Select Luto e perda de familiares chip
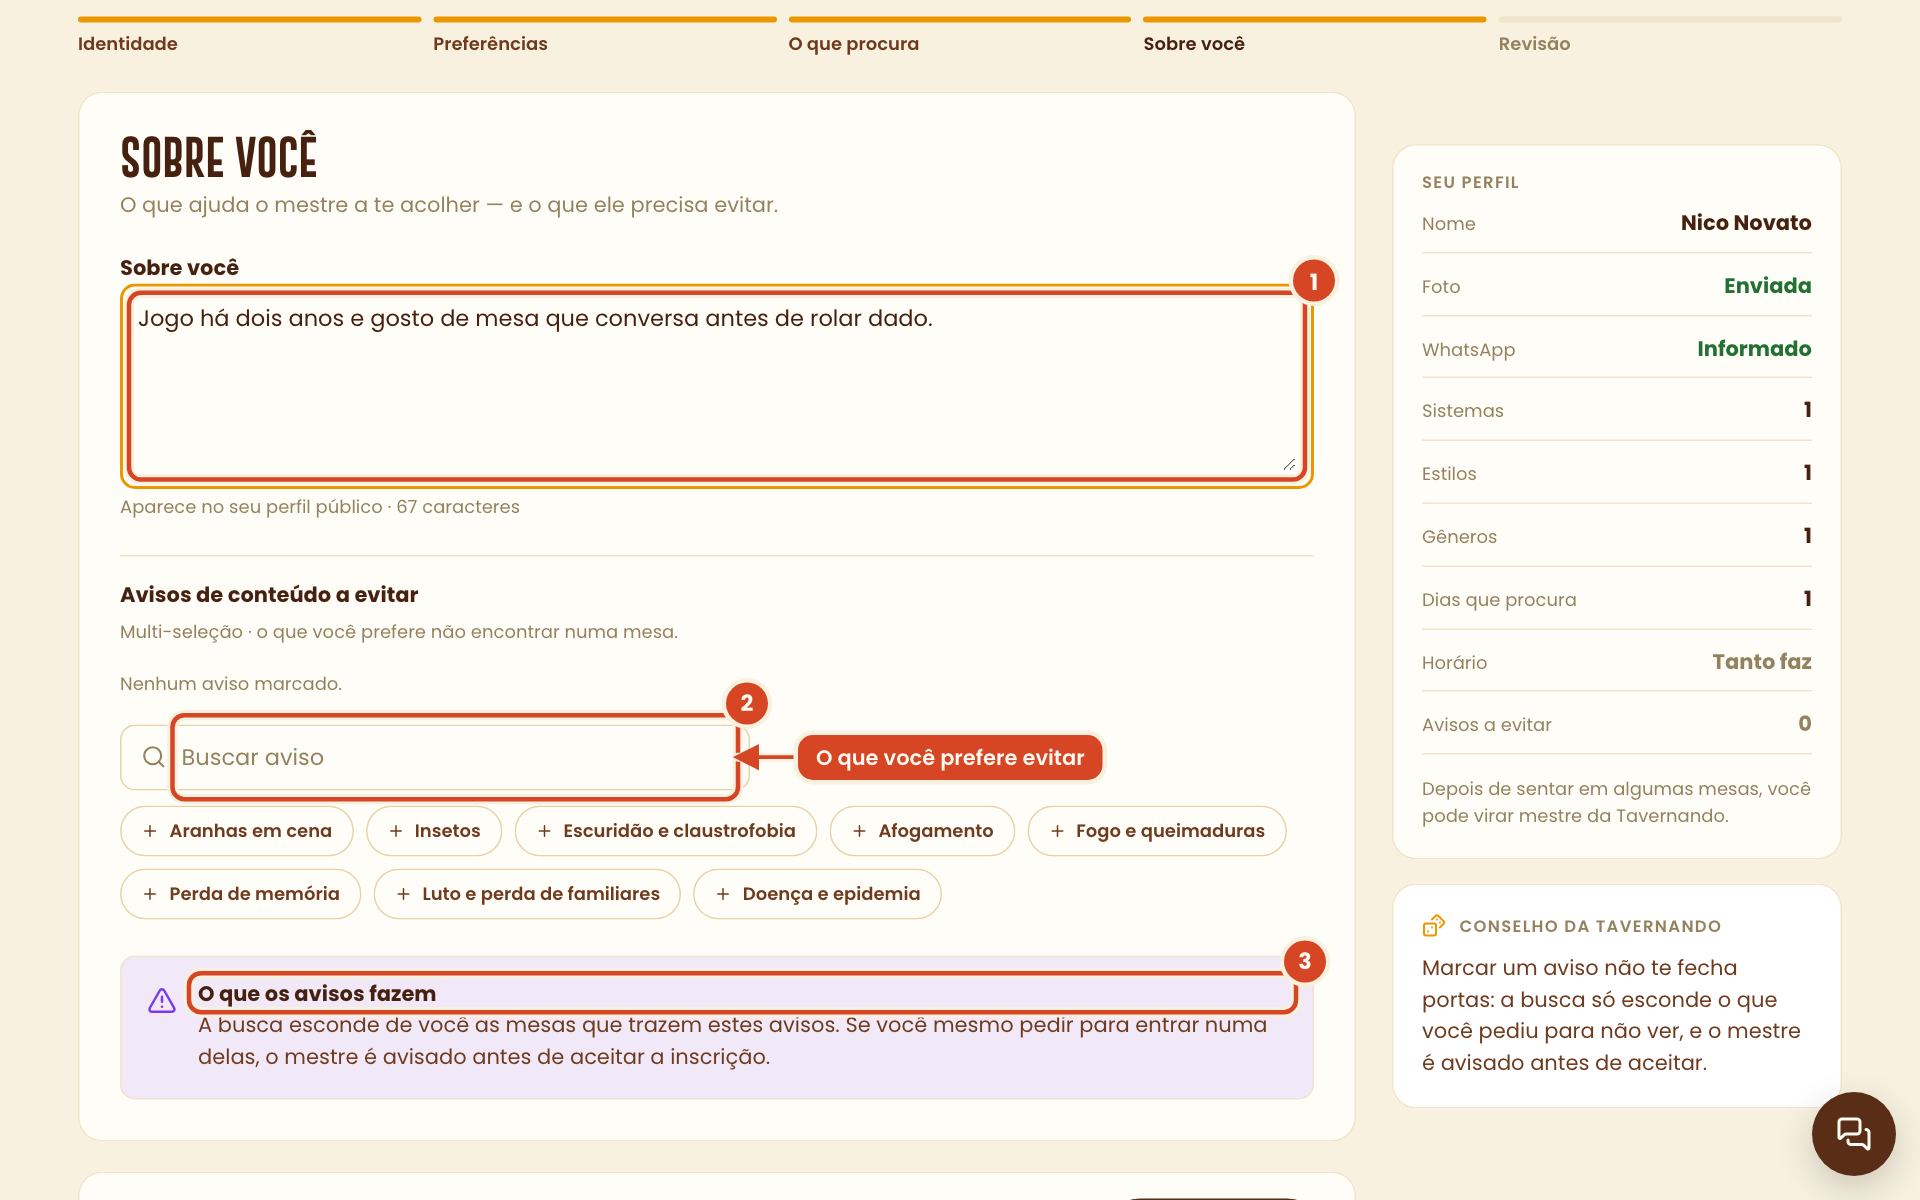The height and width of the screenshot is (1200, 1920). tap(527, 894)
